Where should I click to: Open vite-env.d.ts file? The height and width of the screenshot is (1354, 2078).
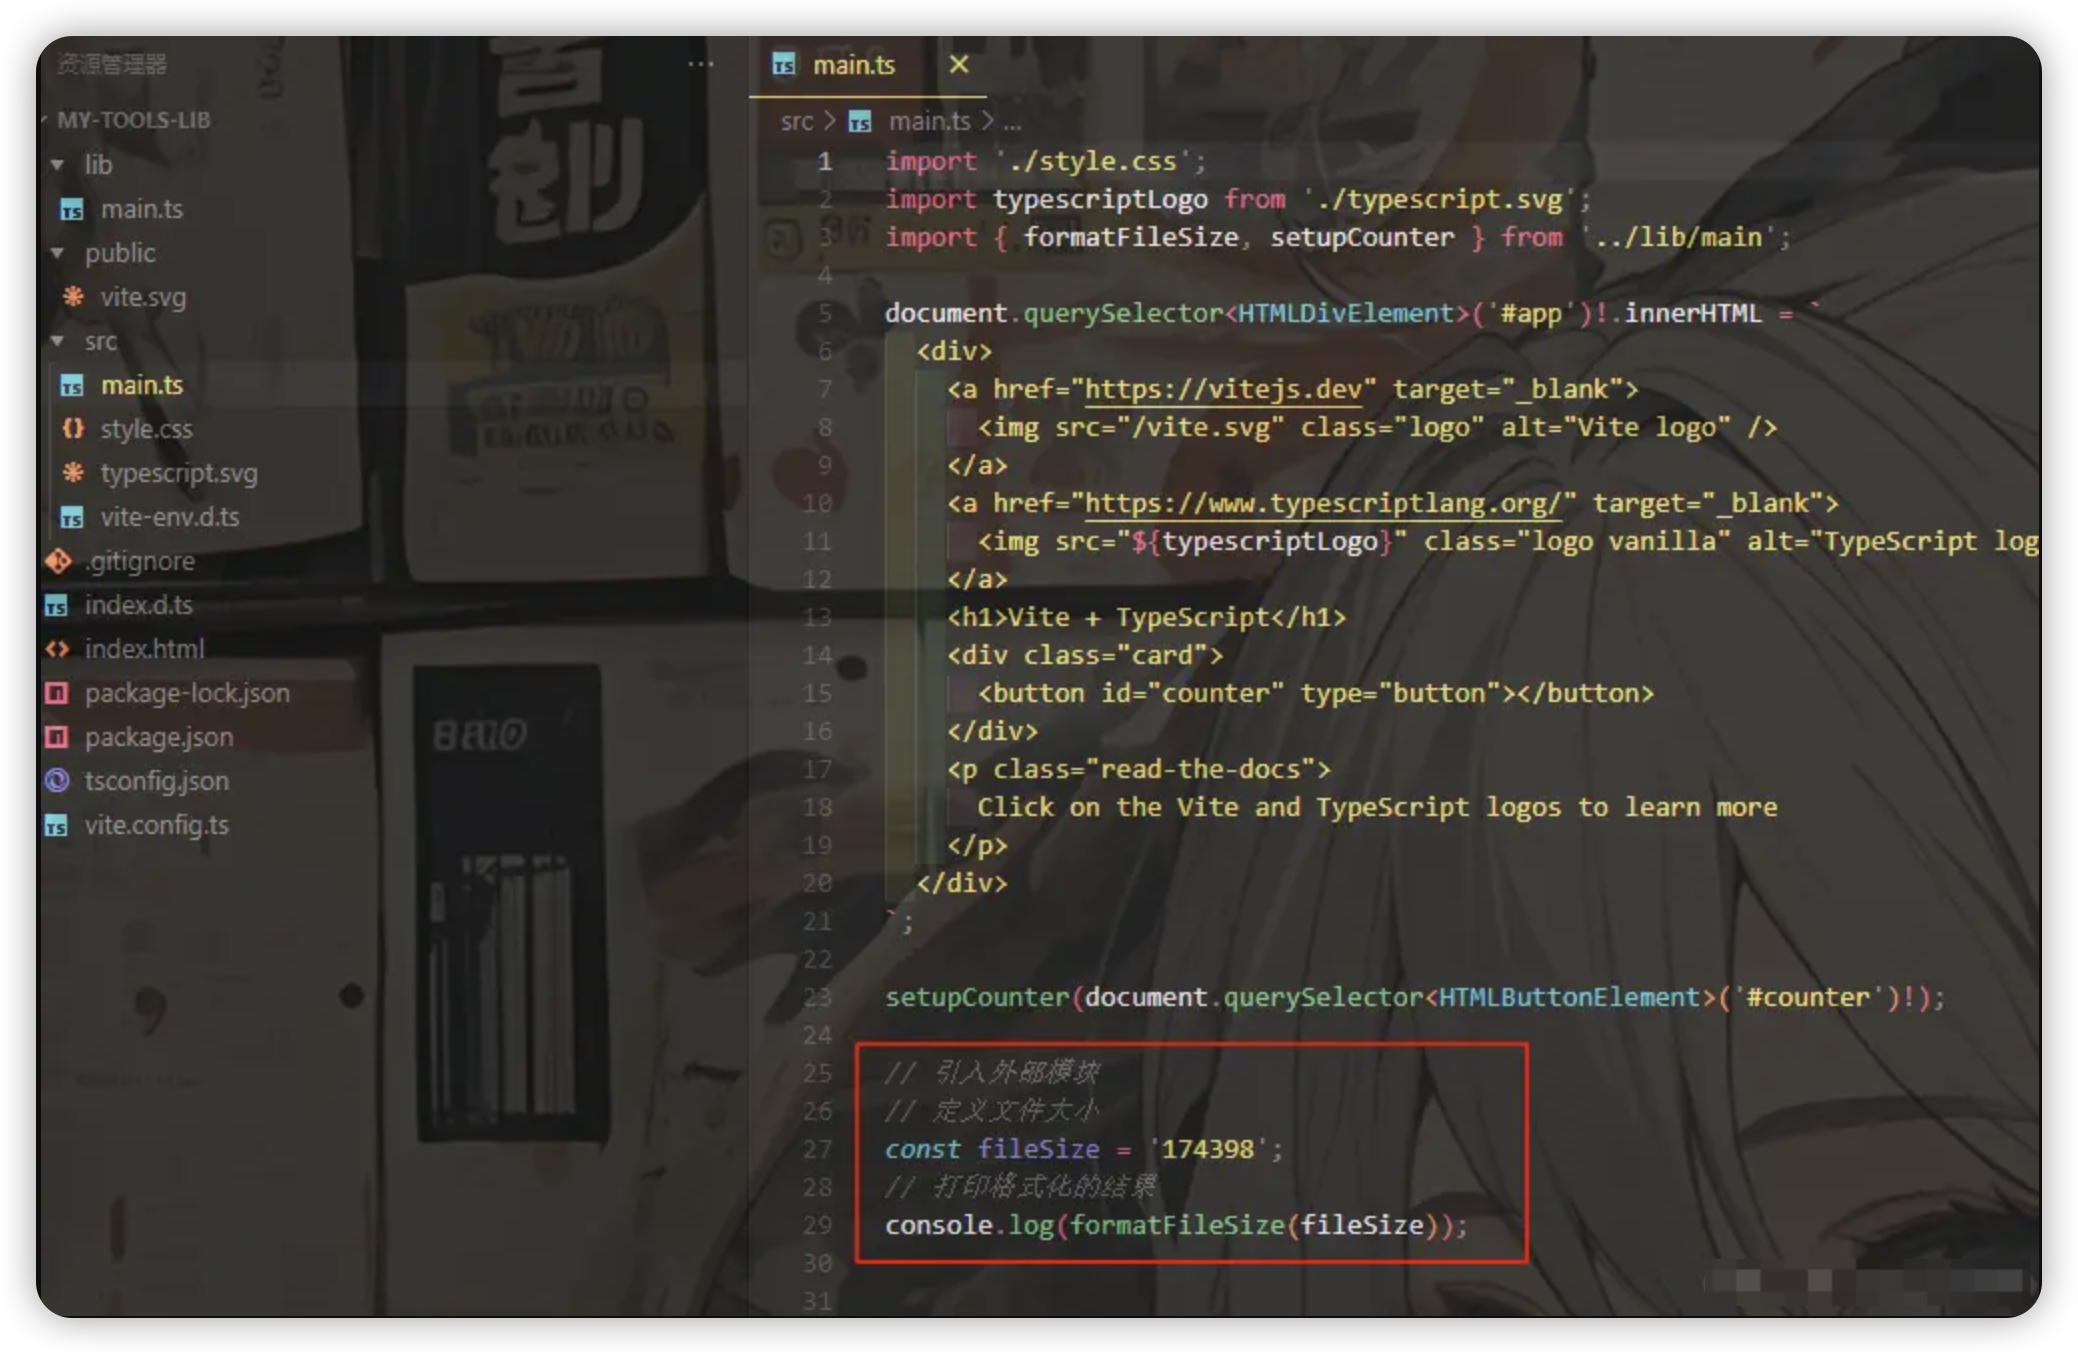(170, 517)
